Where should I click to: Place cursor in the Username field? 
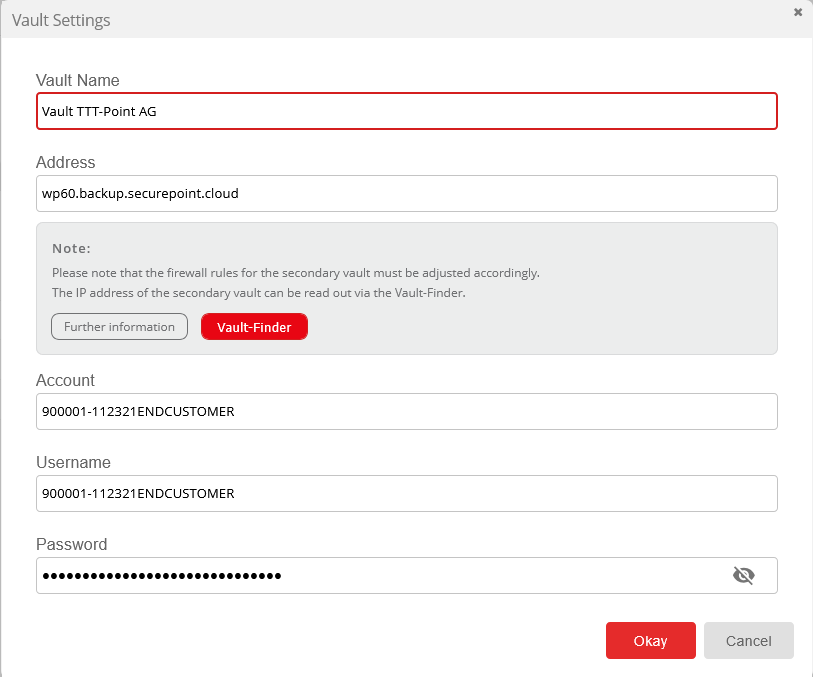point(406,493)
